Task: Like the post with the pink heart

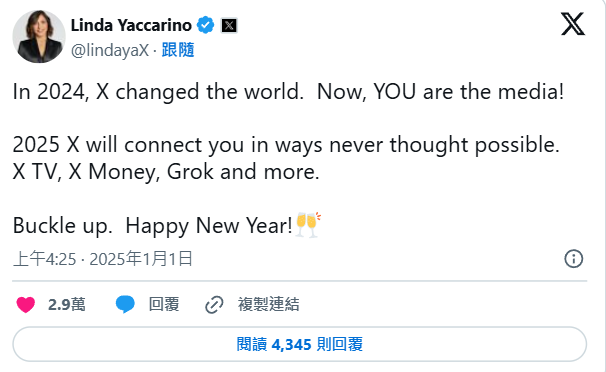Action: click(x=26, y=304)
